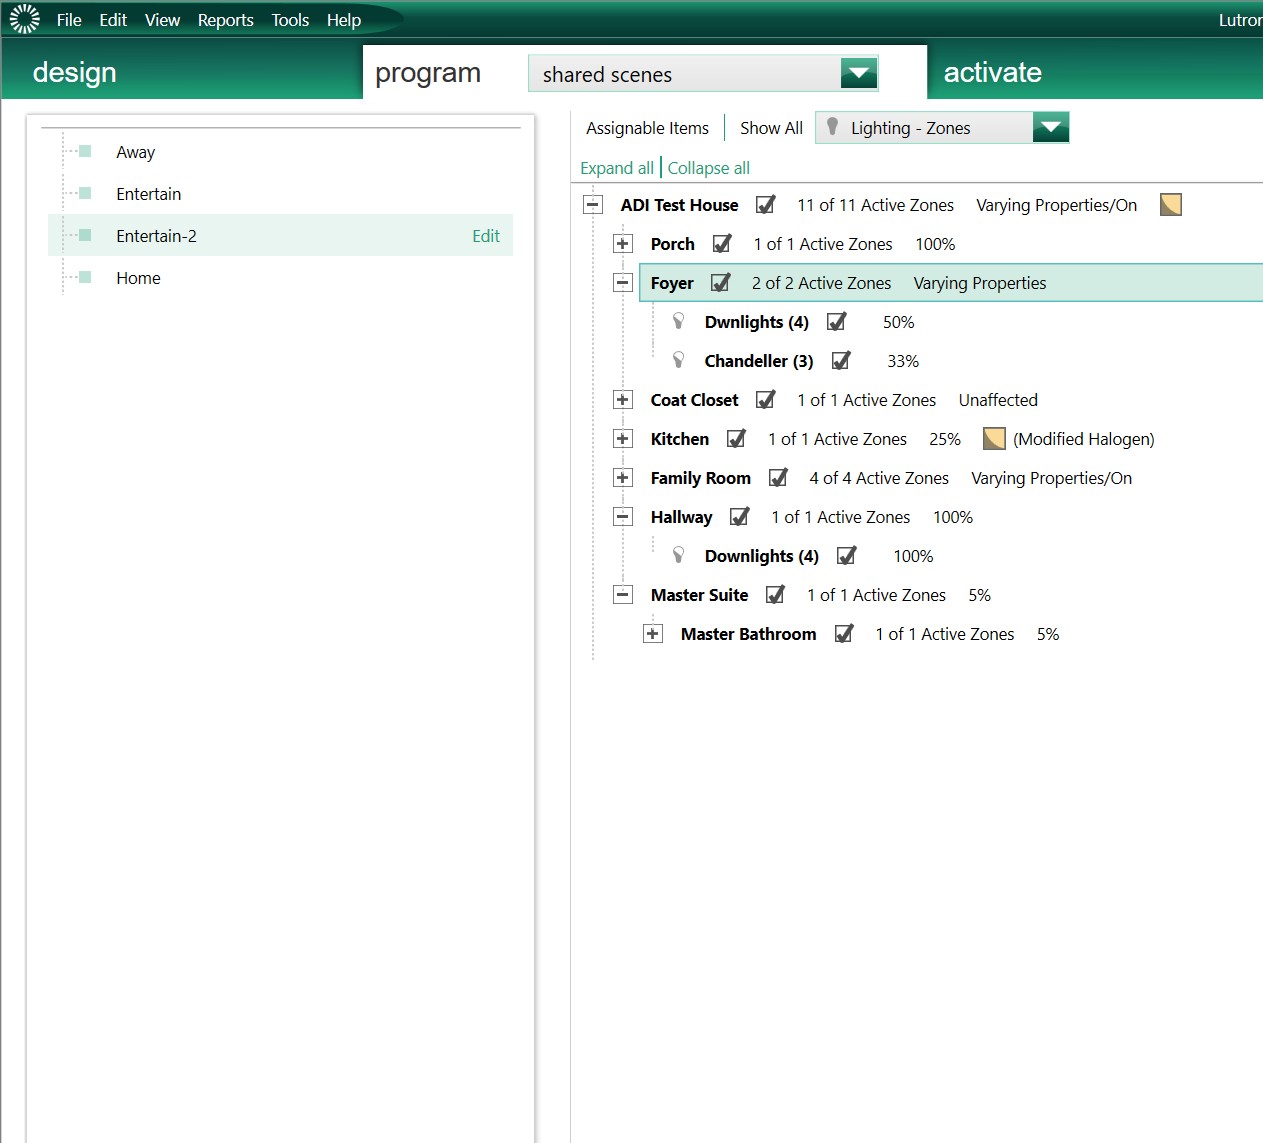Switch to the activate tab
Viewport: 1263px width, 1143px height.
pyautogui.click(x=993, y=72)
